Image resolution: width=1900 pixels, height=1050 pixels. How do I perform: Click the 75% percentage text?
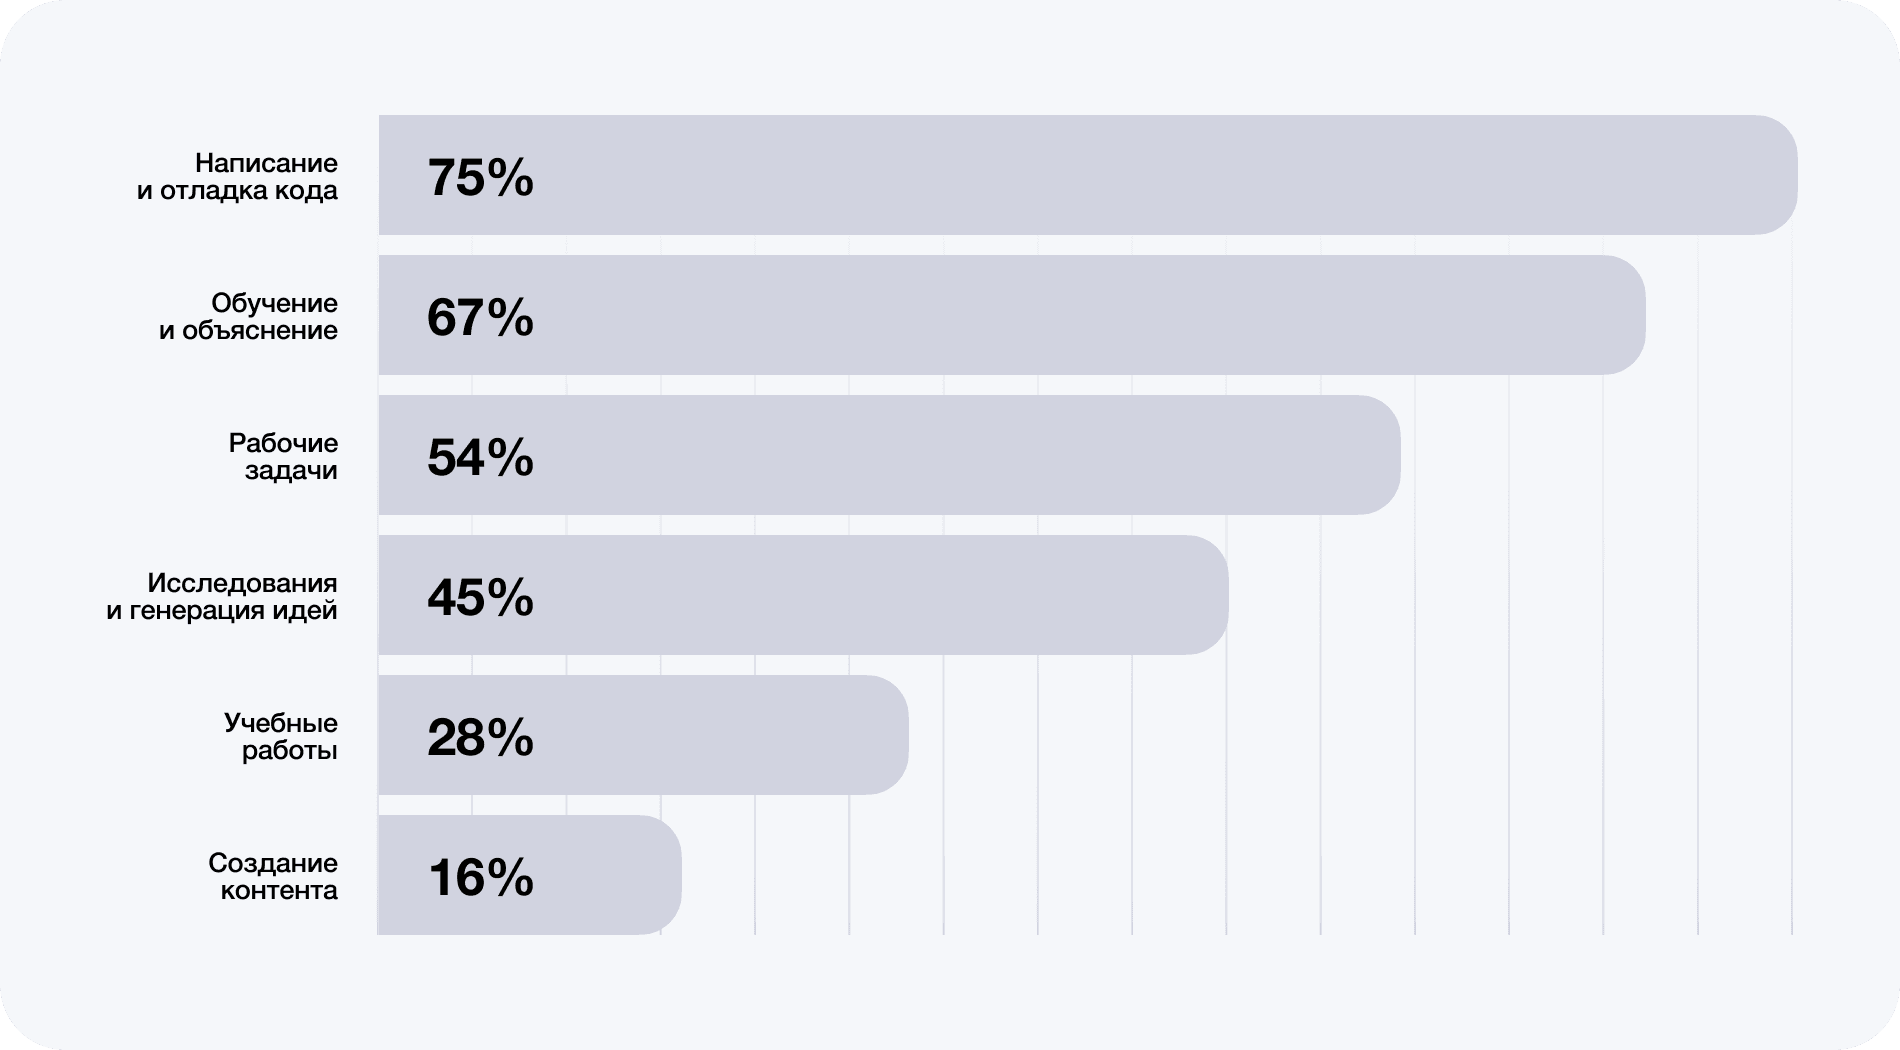[480, 178]
